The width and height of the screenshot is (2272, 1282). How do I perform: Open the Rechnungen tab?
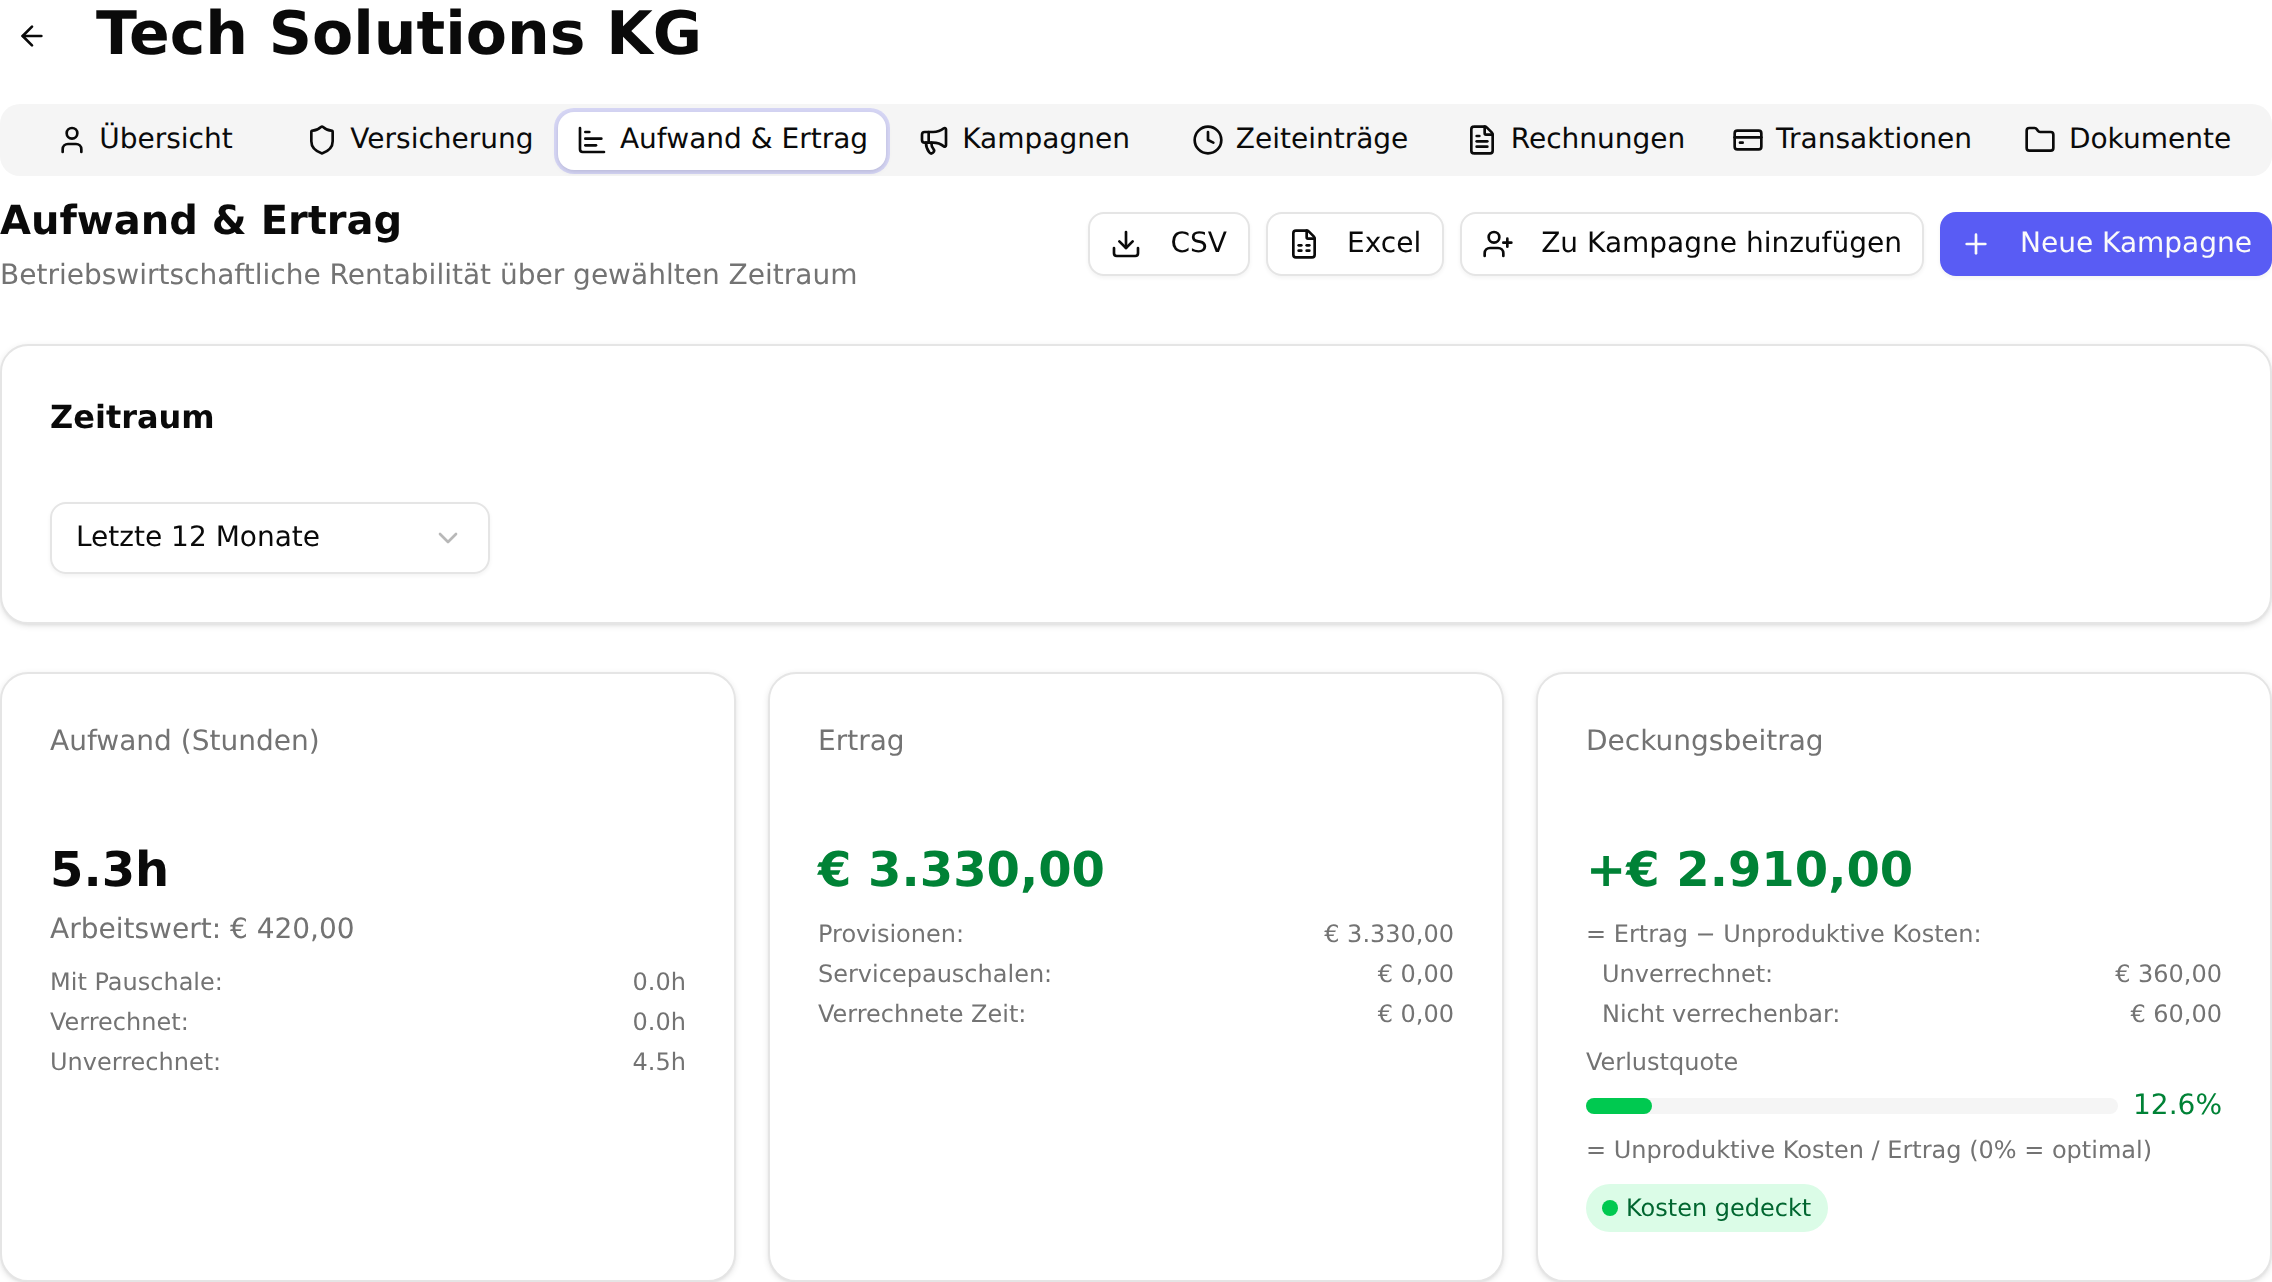tap(1577, 139)
